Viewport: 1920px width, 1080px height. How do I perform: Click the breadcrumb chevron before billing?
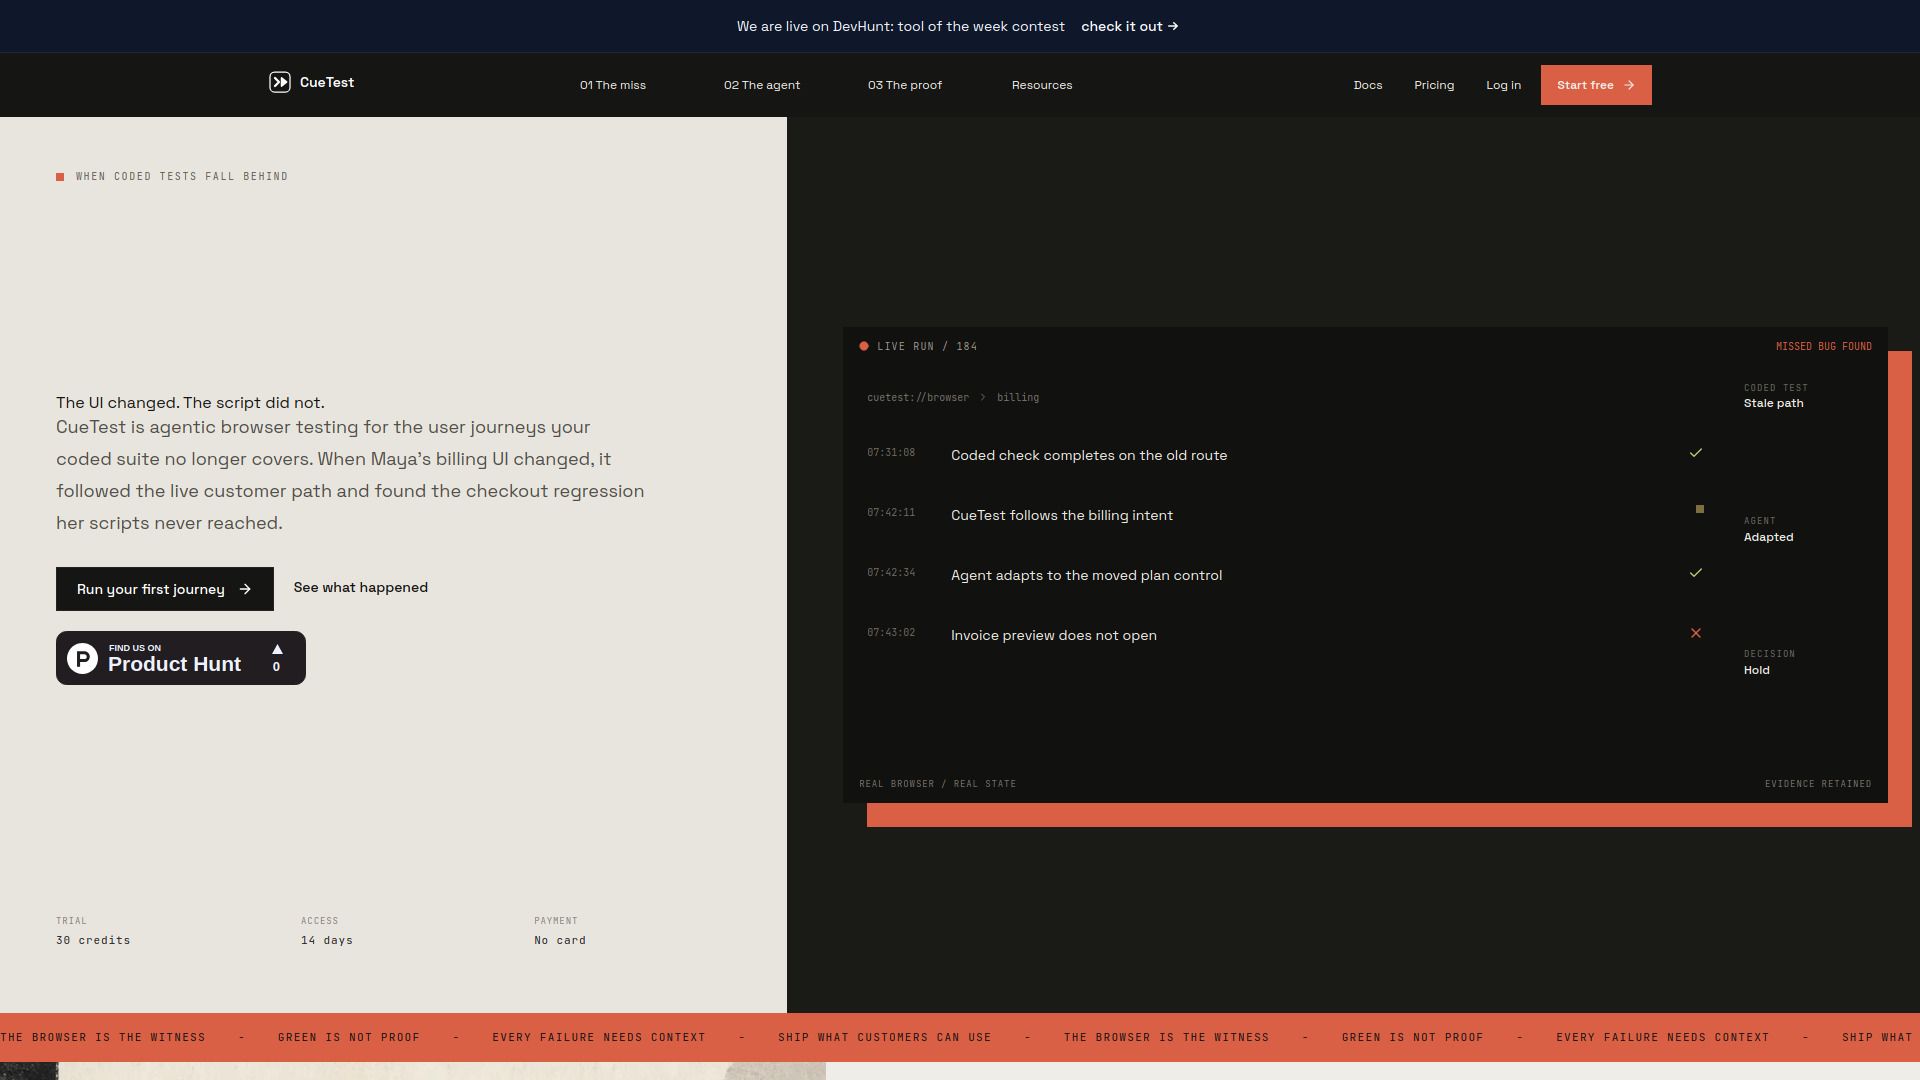[x=983, y=397]
